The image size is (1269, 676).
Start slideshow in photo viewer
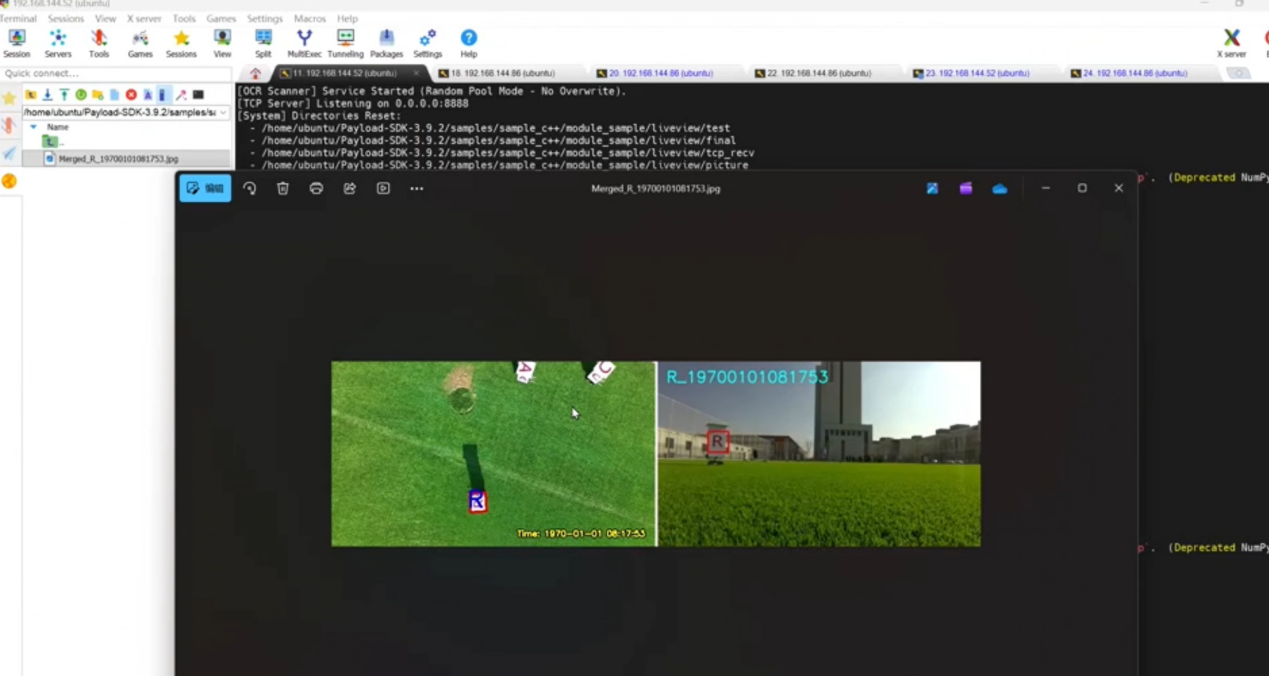383,188
